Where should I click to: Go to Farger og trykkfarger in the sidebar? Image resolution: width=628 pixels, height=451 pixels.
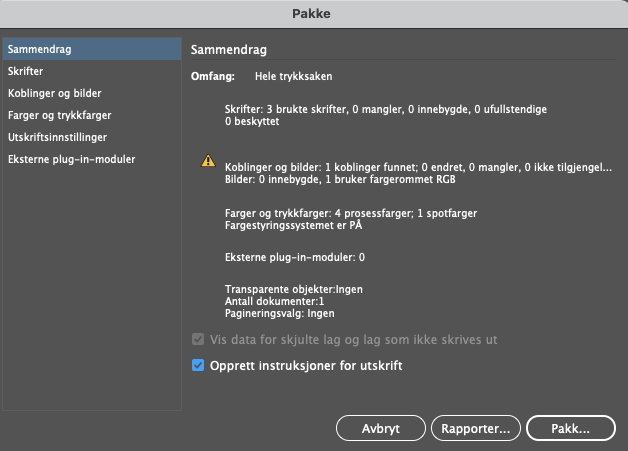59,115
